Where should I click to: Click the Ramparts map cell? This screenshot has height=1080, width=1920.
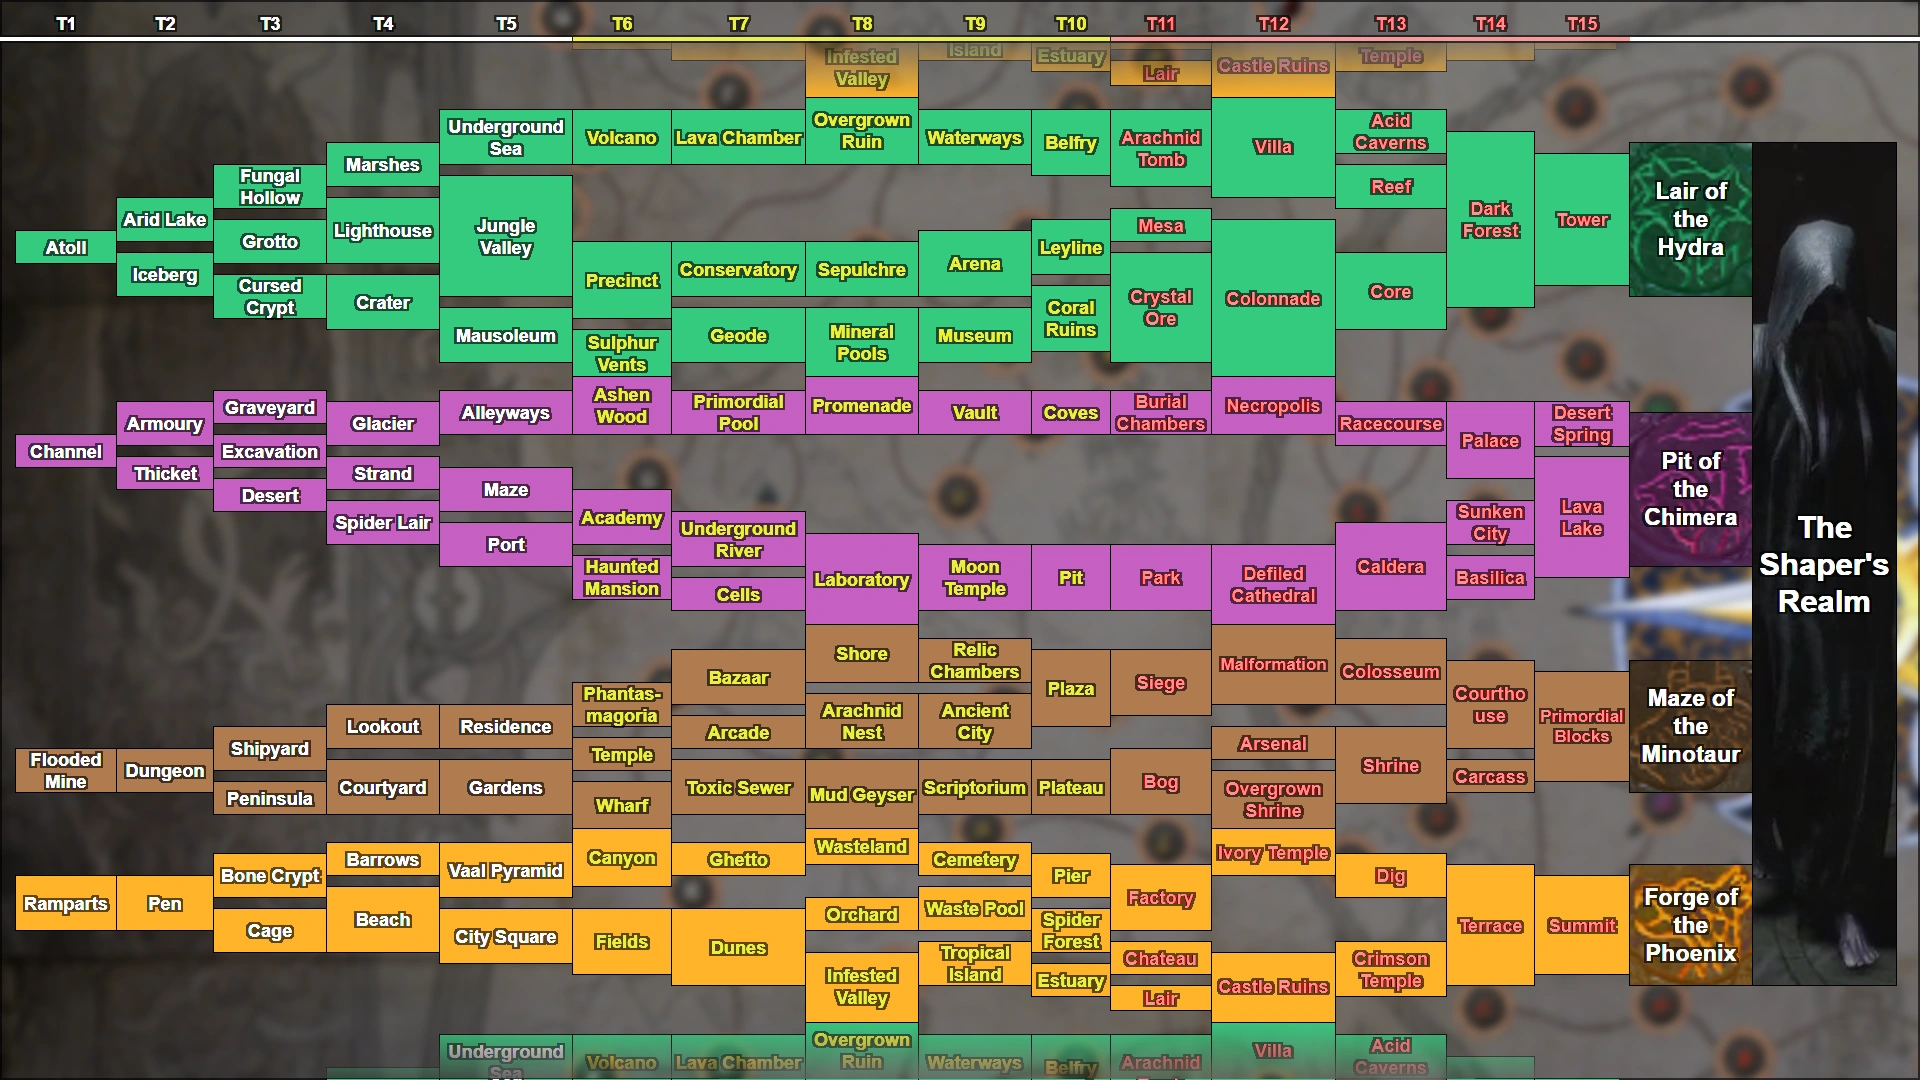pyautogui.click(x=66, y=904)
